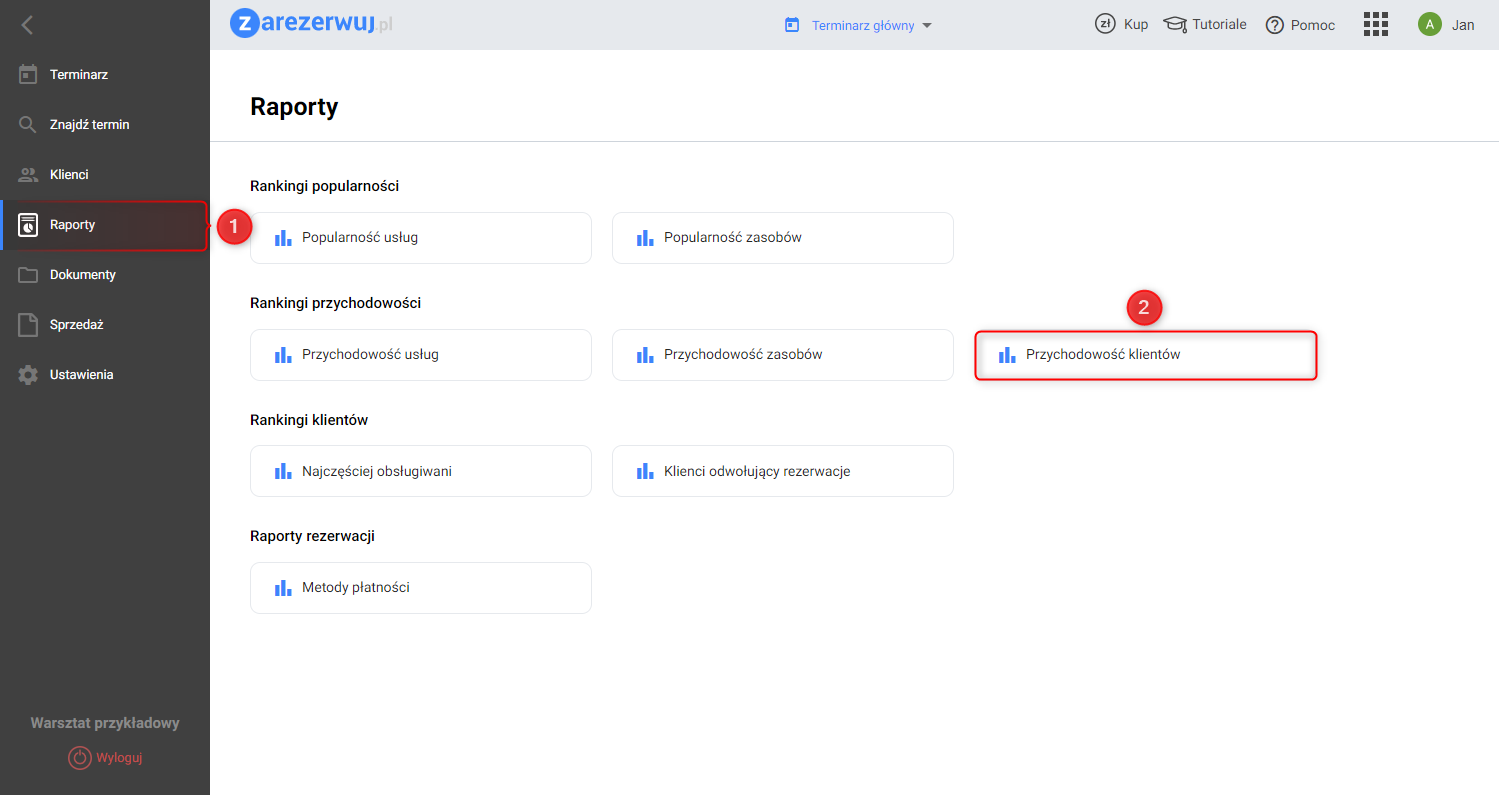Open Terminarz in the sidebar
This screenshot has height=795, width=1499.
pyautogui.click(x=79, y=75)
